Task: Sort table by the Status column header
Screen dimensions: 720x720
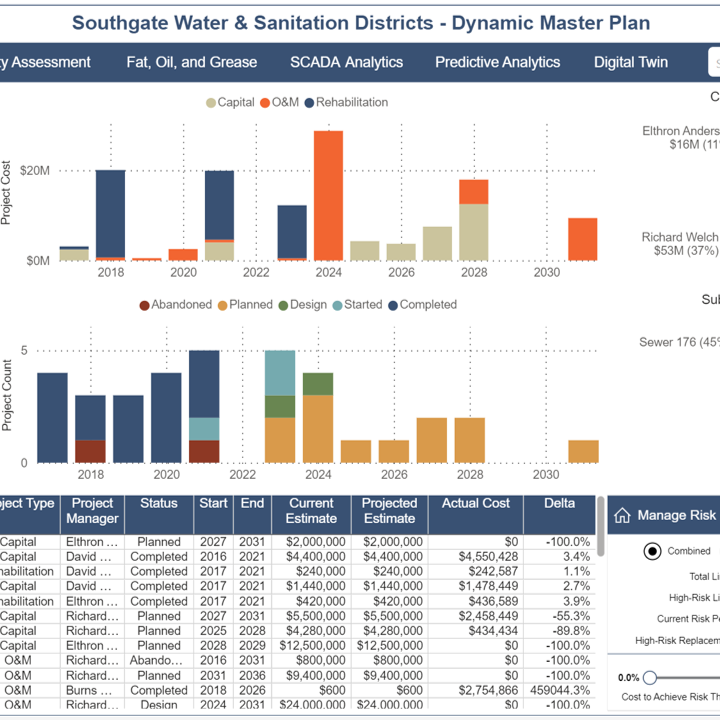Action: tap(159, 503)
